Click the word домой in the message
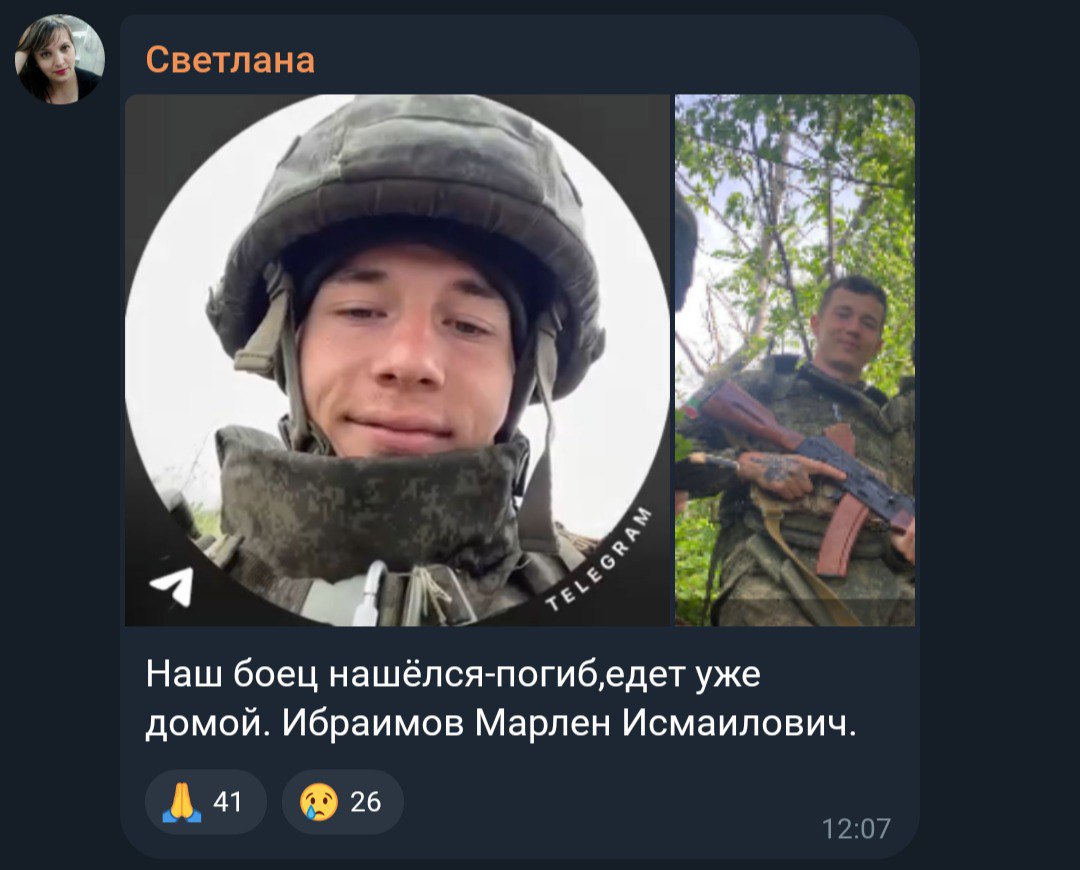This screenshot has width=1080, height=870. 207,725
